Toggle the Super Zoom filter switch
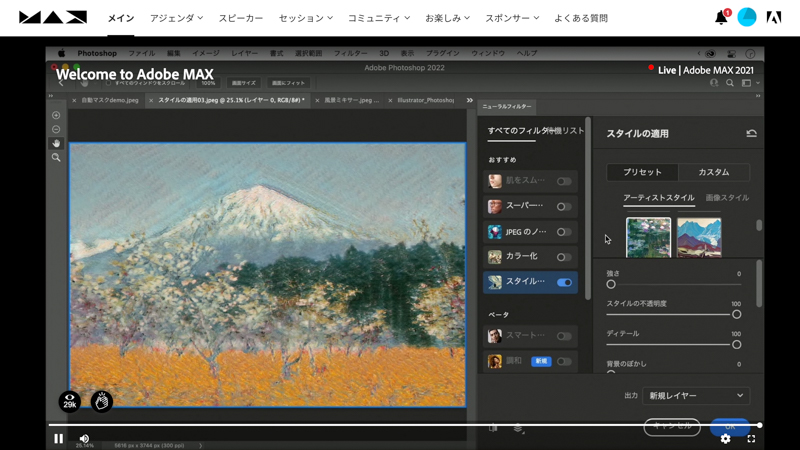800x450 pixels. 564,207
